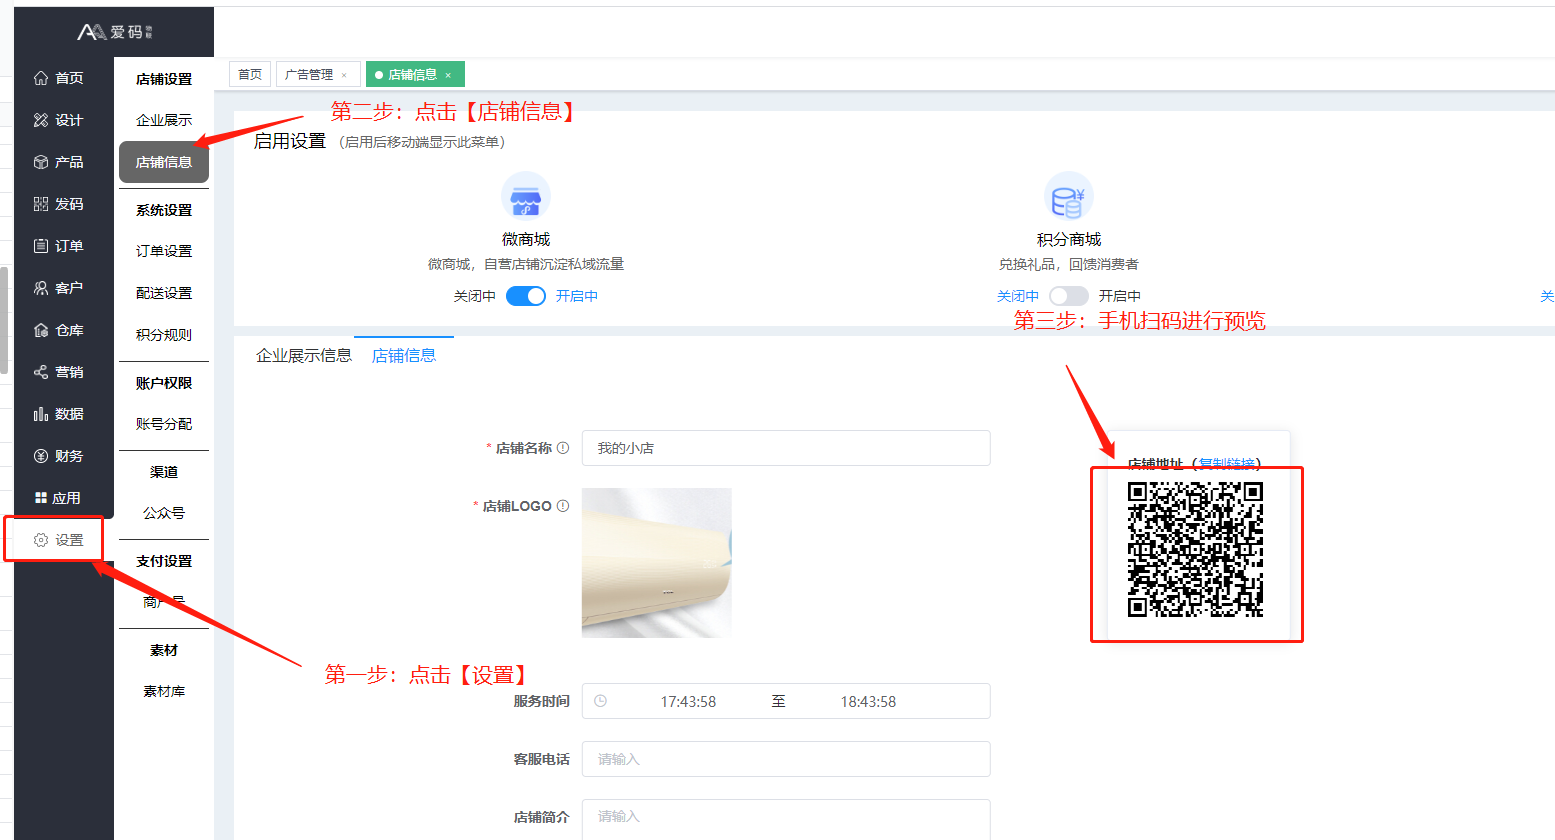Toggle the 积分商城 enable switch
Viewport: 1555px width, 840px height.
tap(1069, 296)
